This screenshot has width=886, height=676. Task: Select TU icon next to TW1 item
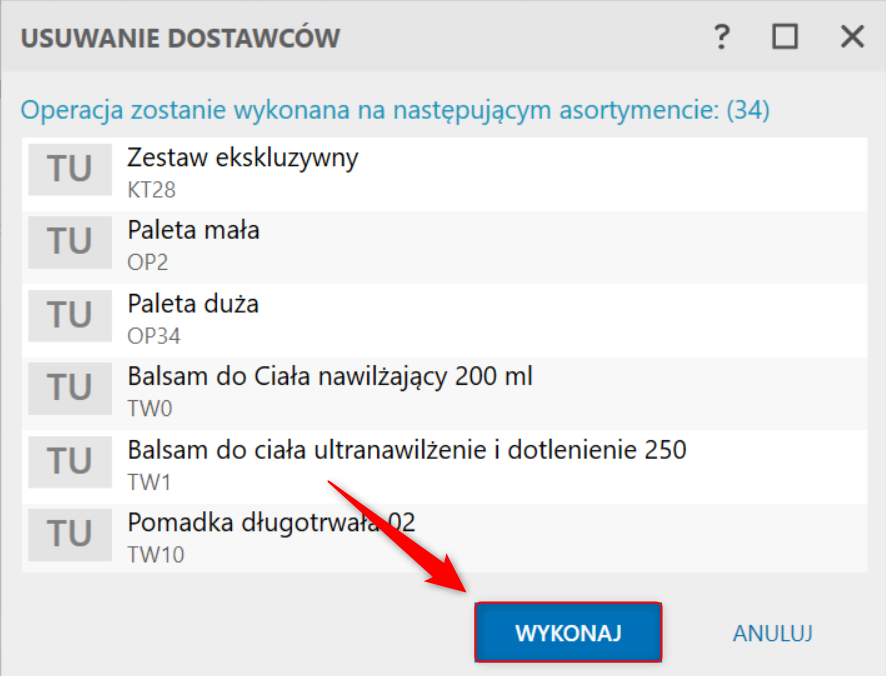tap(70, 461)
